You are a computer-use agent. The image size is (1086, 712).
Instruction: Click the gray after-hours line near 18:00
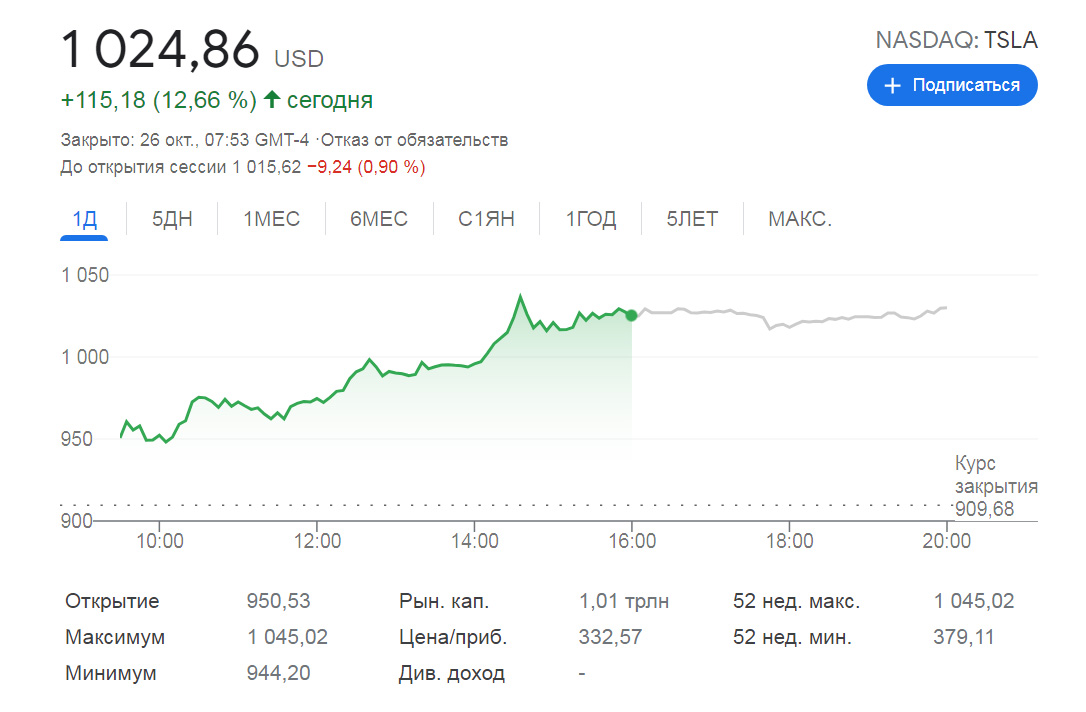point(788,326)
